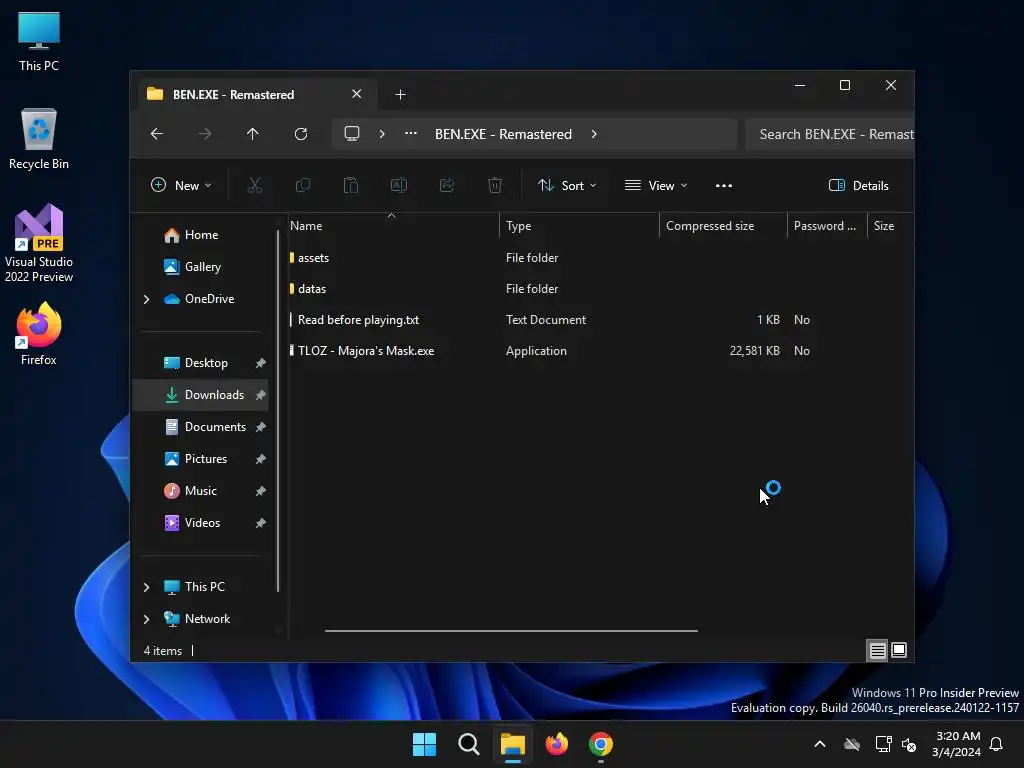The height and width of the screenshot is (768, 1024).
Task: Open Music in navigation pane
Action: 200,491
